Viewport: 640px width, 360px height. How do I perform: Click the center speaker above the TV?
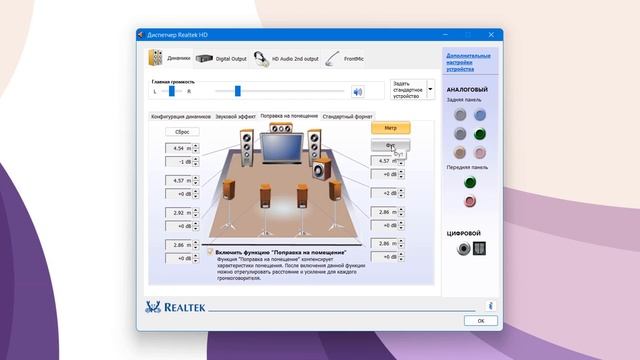[281, 129]
